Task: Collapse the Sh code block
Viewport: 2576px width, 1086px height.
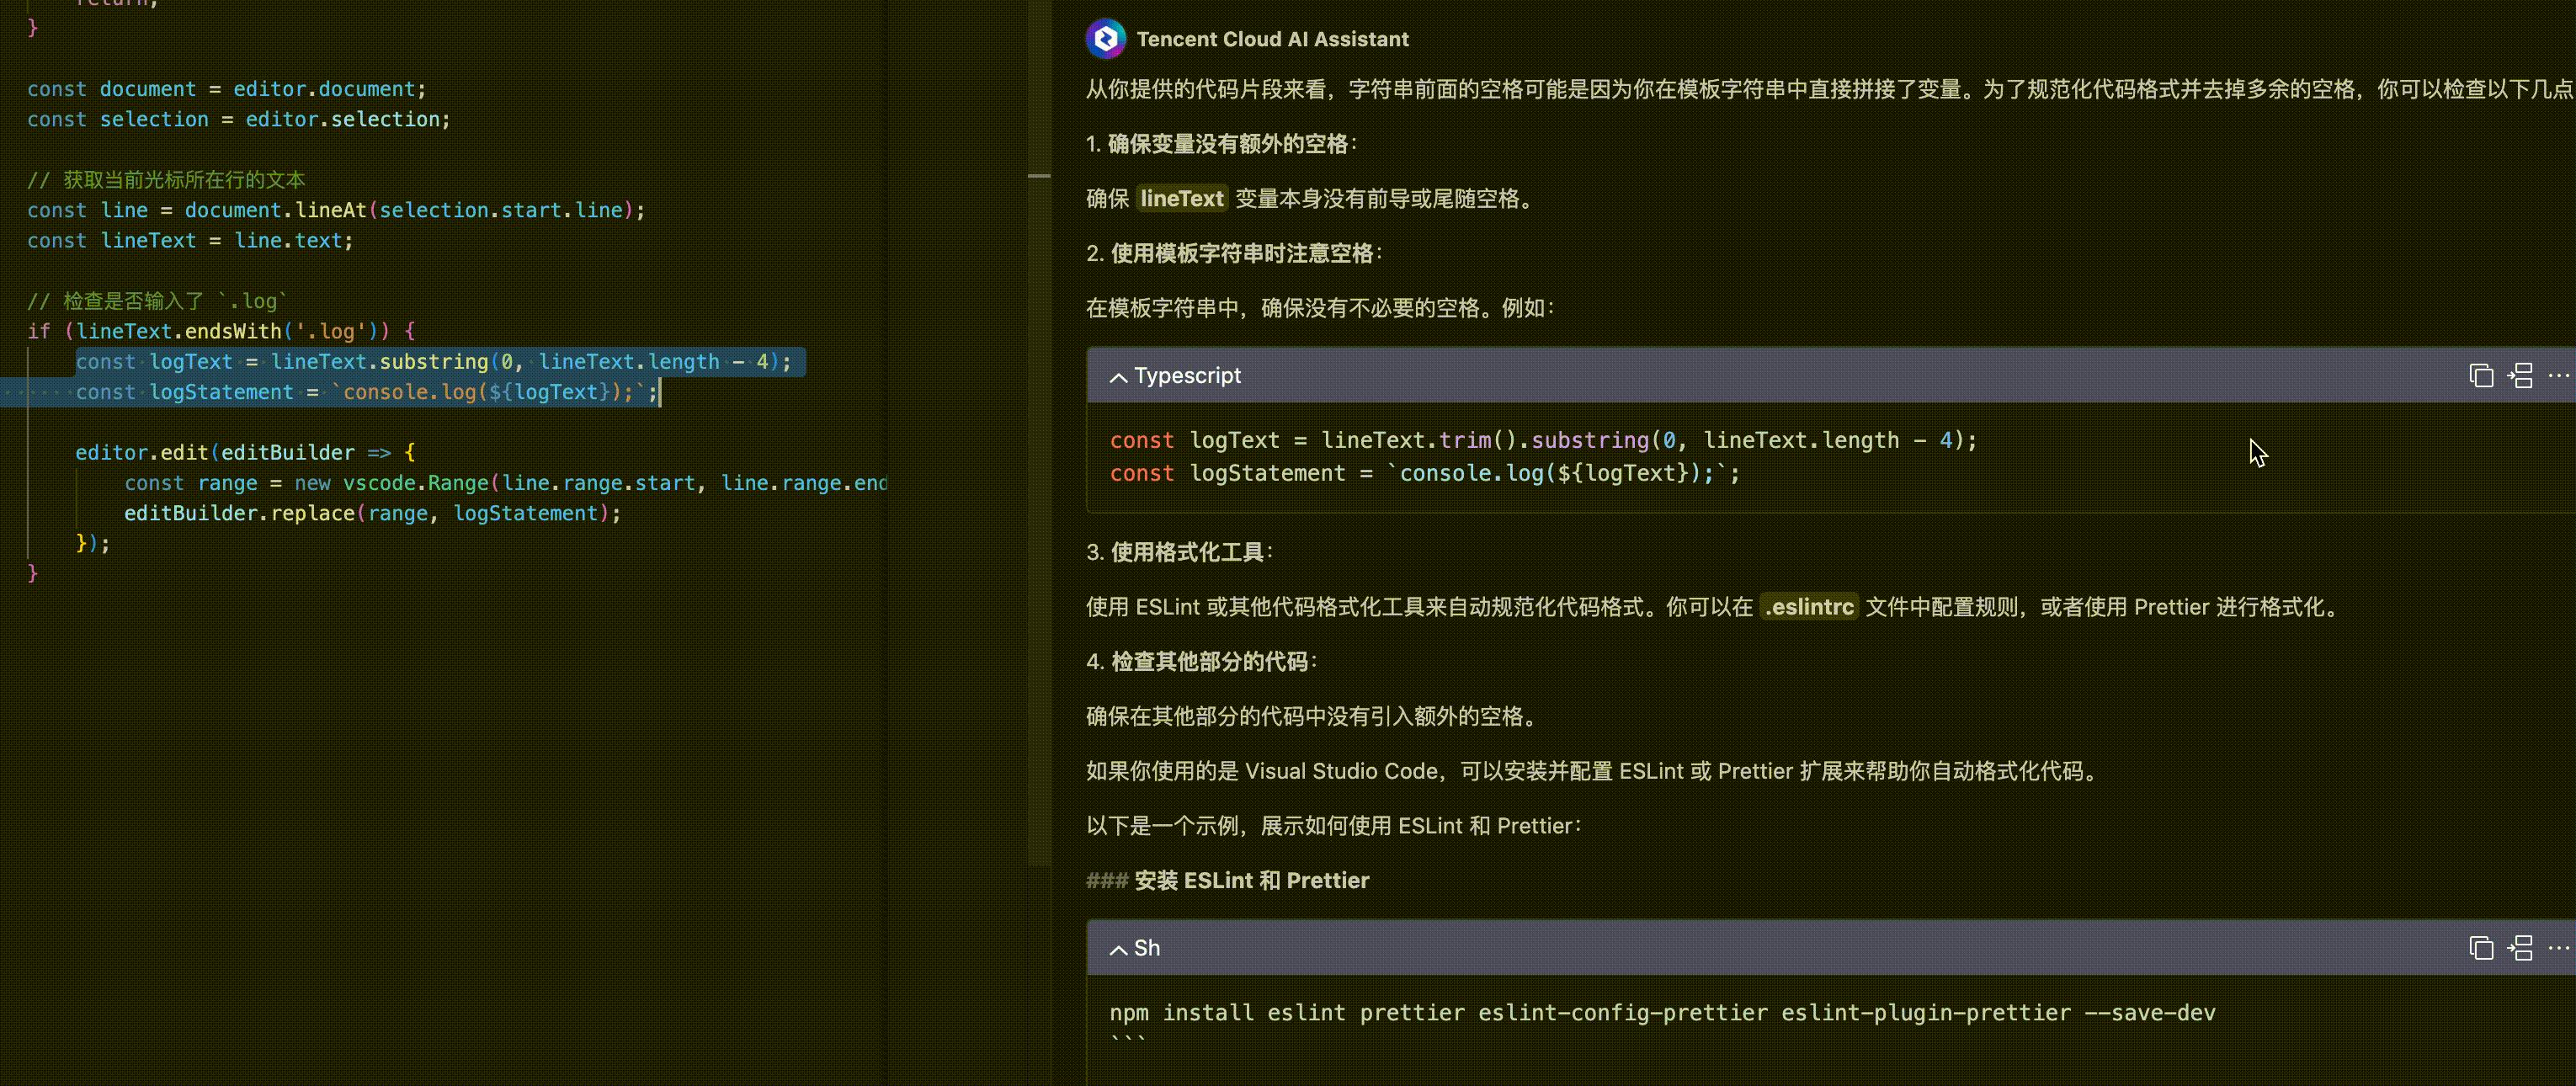Action: pyautogui.click(x=1119, y=949)
